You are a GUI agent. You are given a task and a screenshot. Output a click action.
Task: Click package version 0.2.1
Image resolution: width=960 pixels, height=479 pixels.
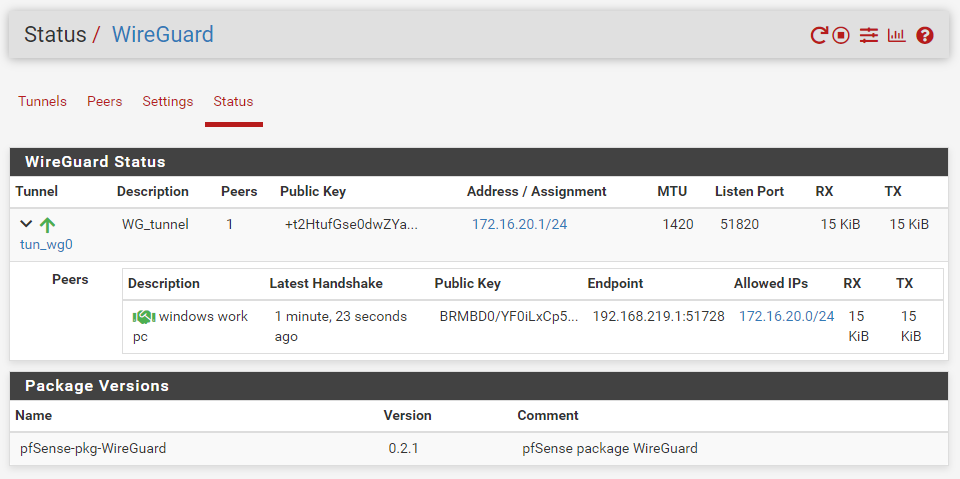tap(403, 448)
